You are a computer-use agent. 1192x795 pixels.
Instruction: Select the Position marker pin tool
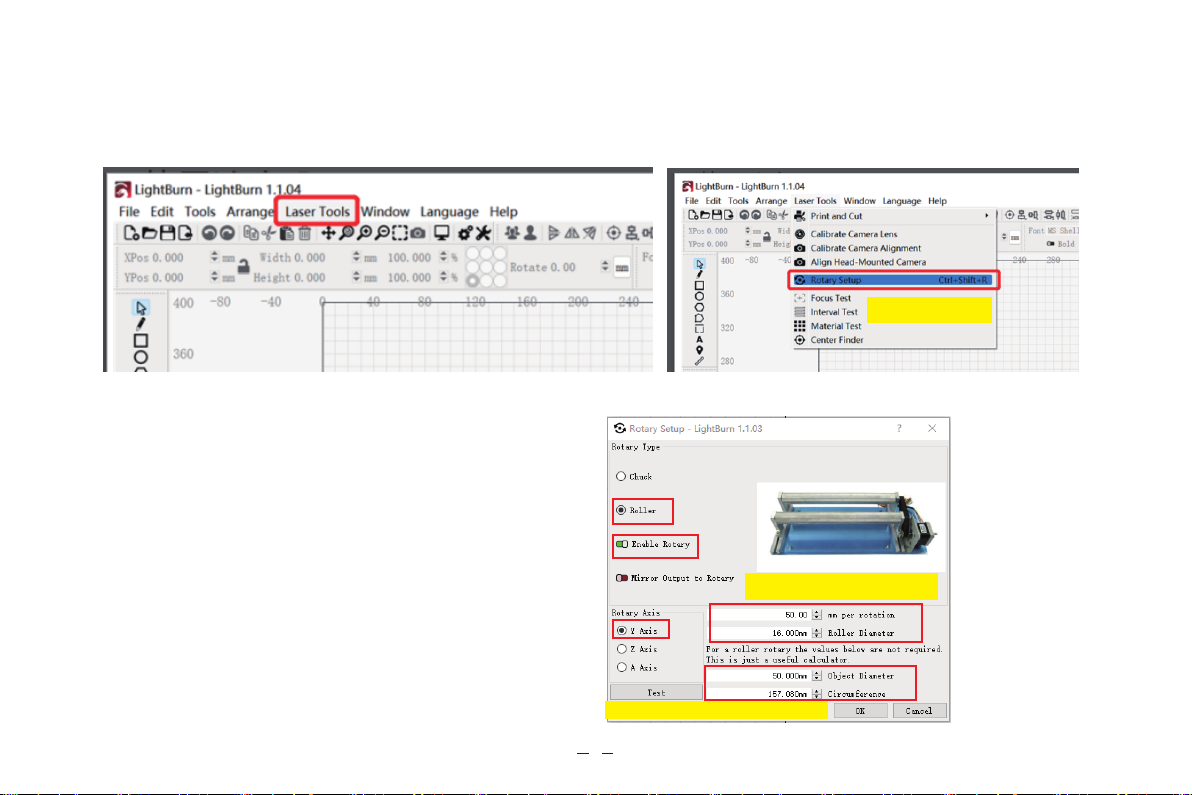click(699, 350)
